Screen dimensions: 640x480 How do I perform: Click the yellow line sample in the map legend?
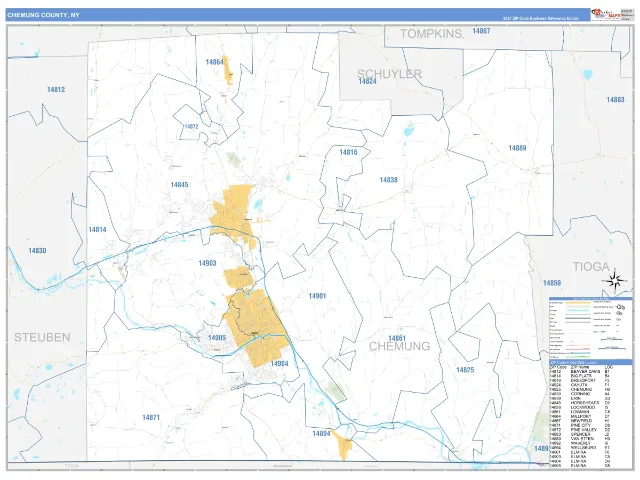tap(578, 303)
